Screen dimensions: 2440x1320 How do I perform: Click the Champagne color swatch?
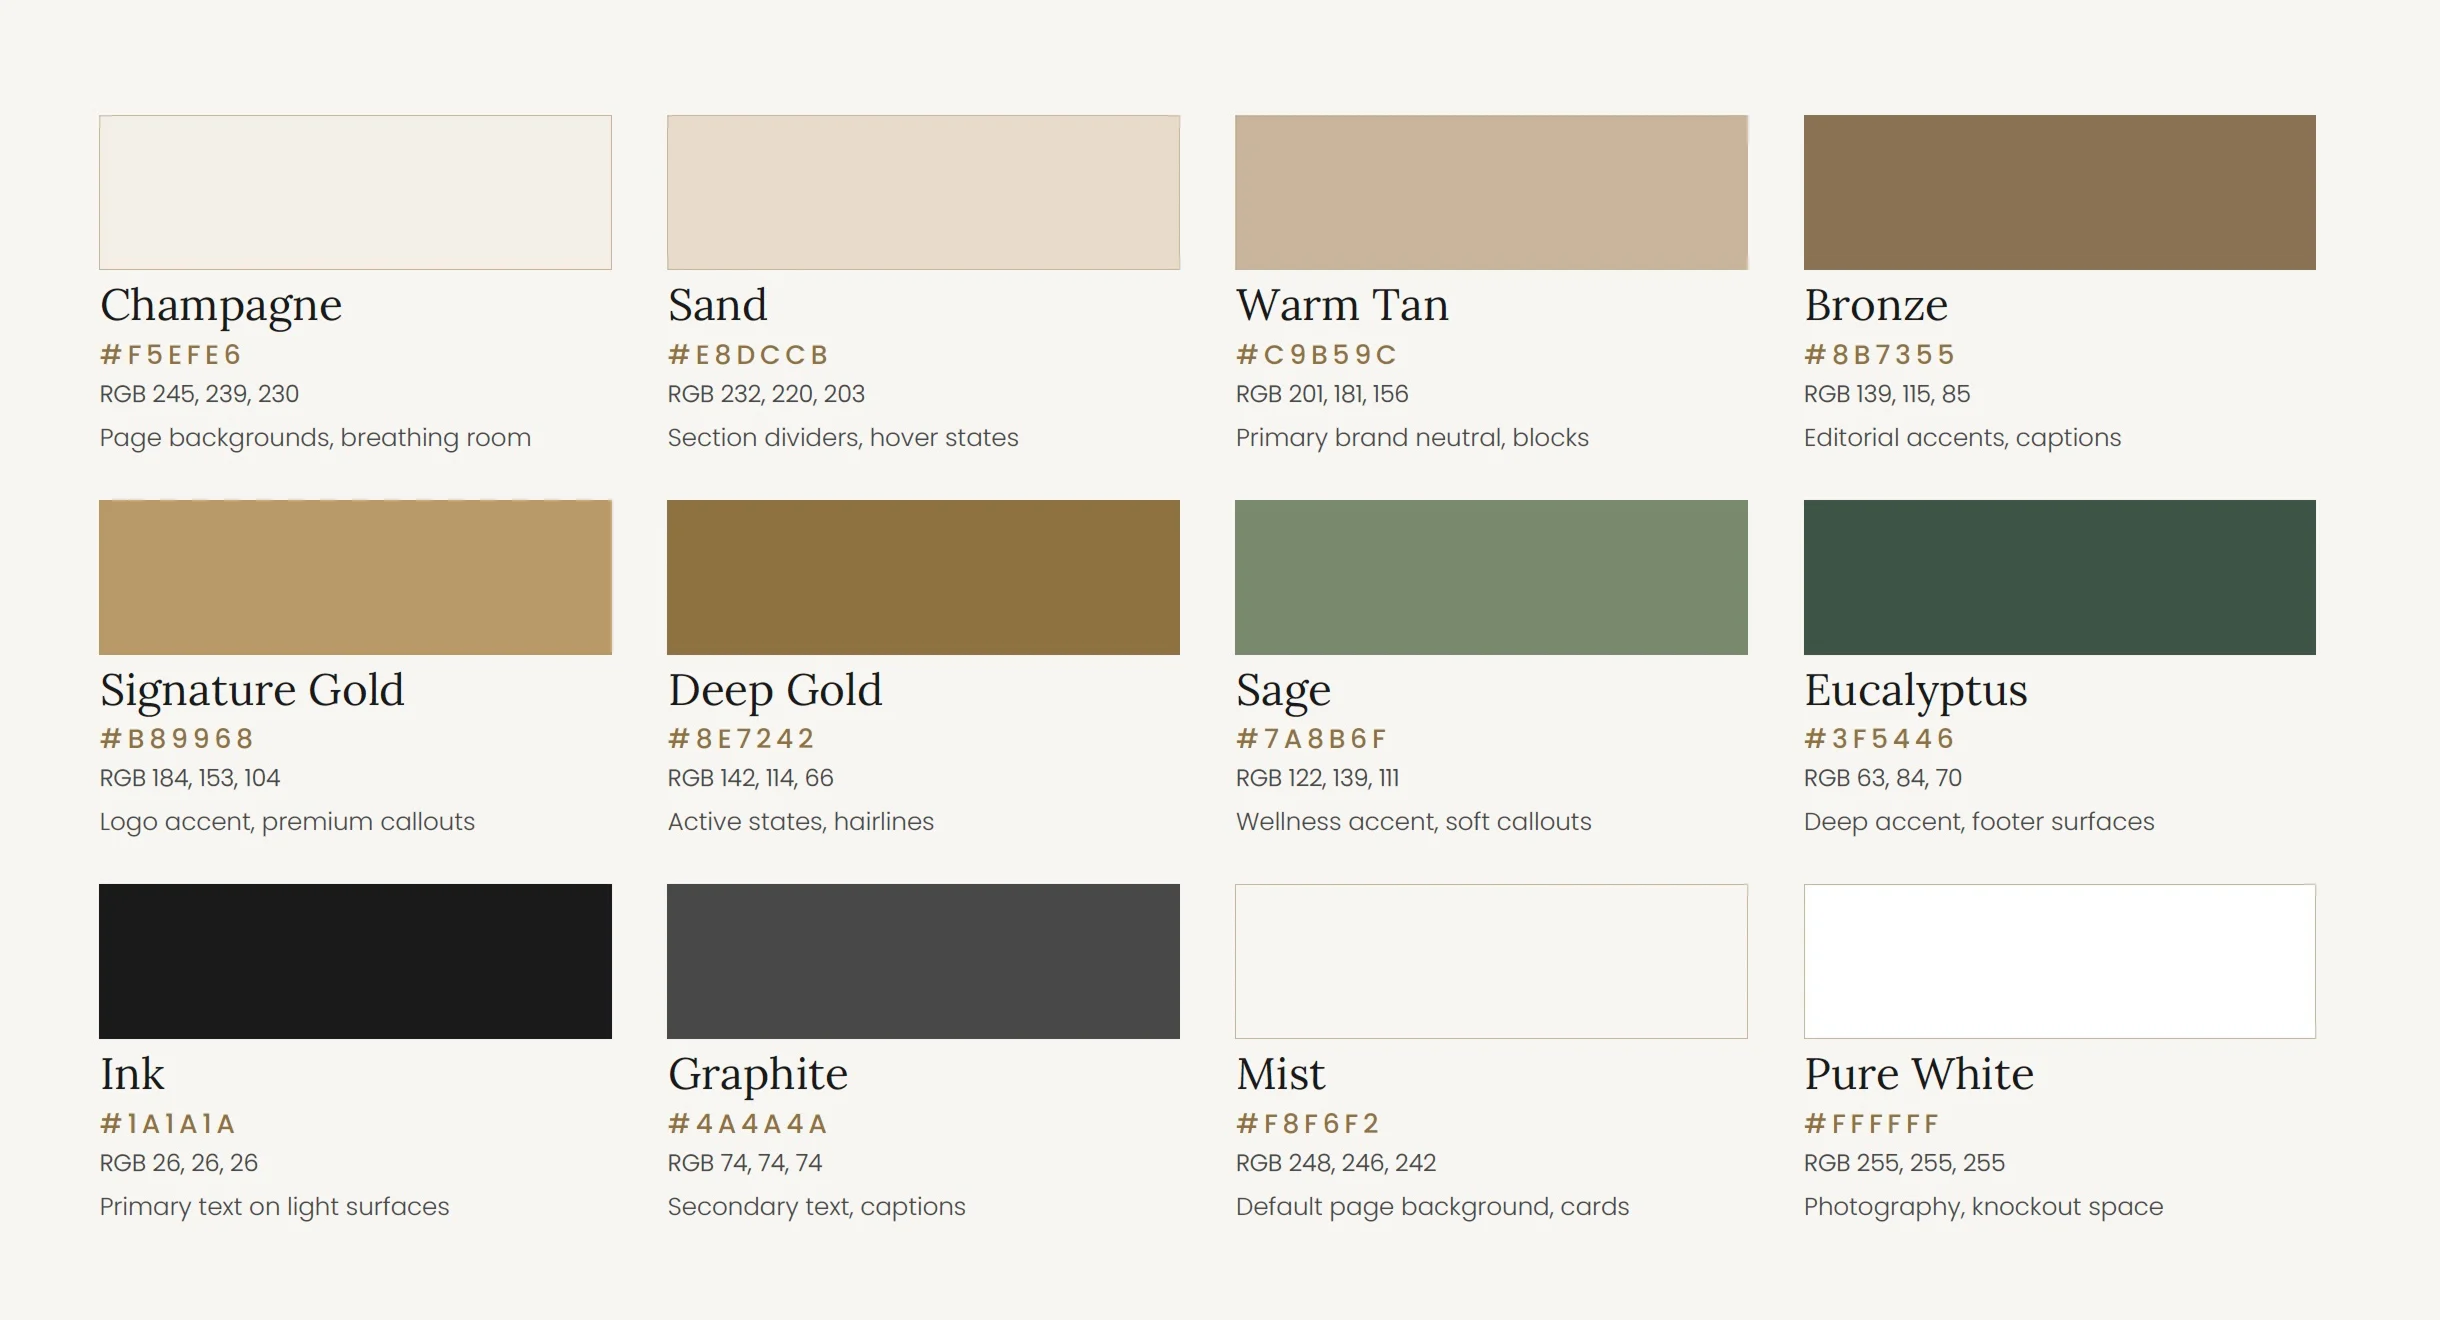[x=355, y=192]
